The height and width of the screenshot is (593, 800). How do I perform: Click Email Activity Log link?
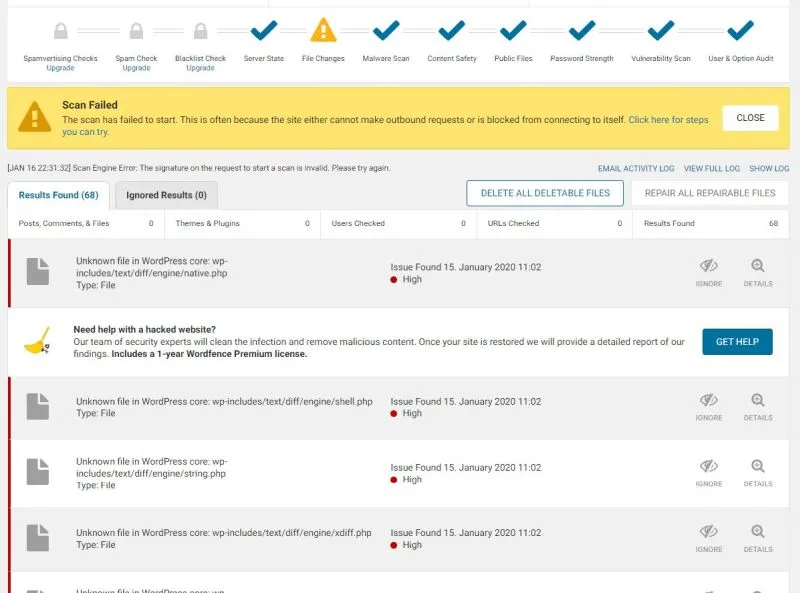tap(636, 168)
